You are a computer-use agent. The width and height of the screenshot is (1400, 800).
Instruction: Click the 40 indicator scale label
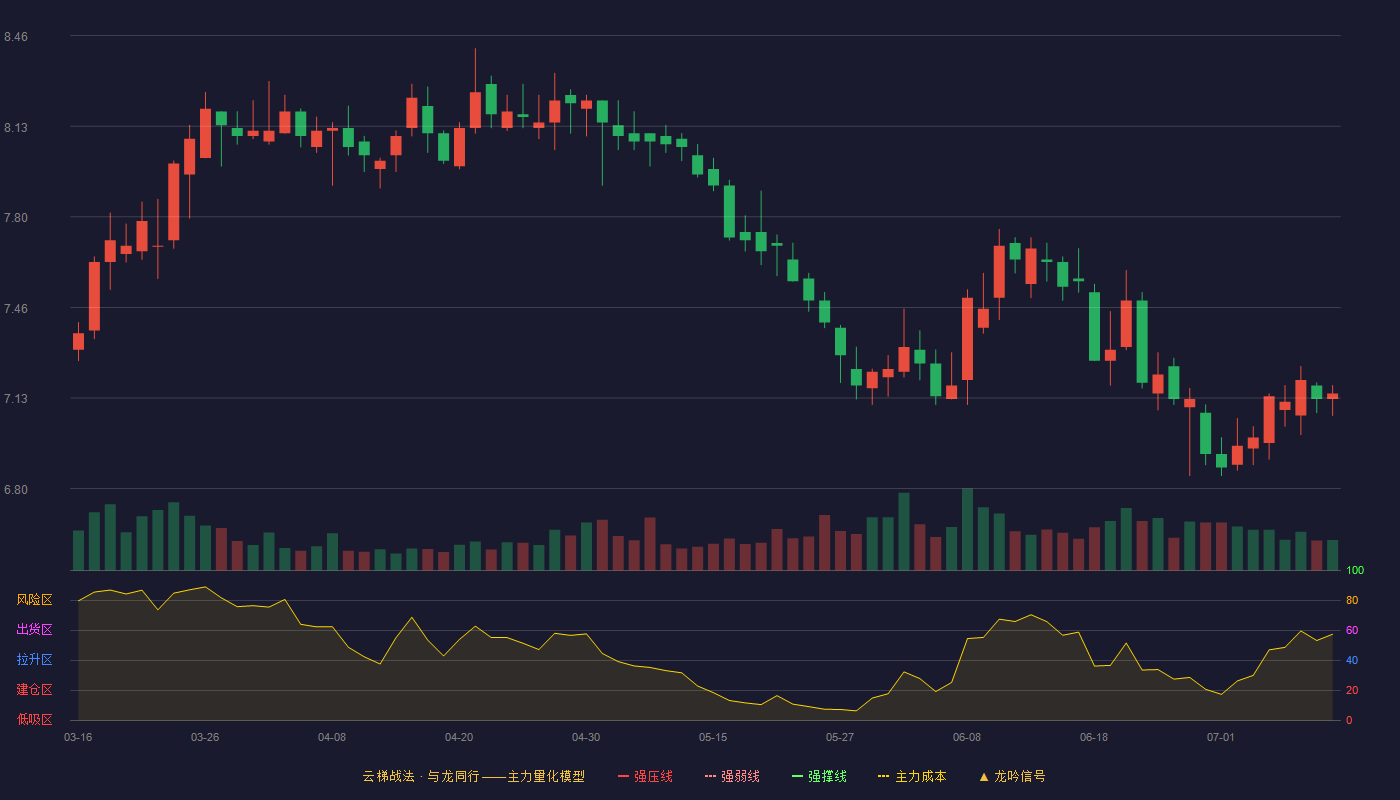click(1352, 660)
